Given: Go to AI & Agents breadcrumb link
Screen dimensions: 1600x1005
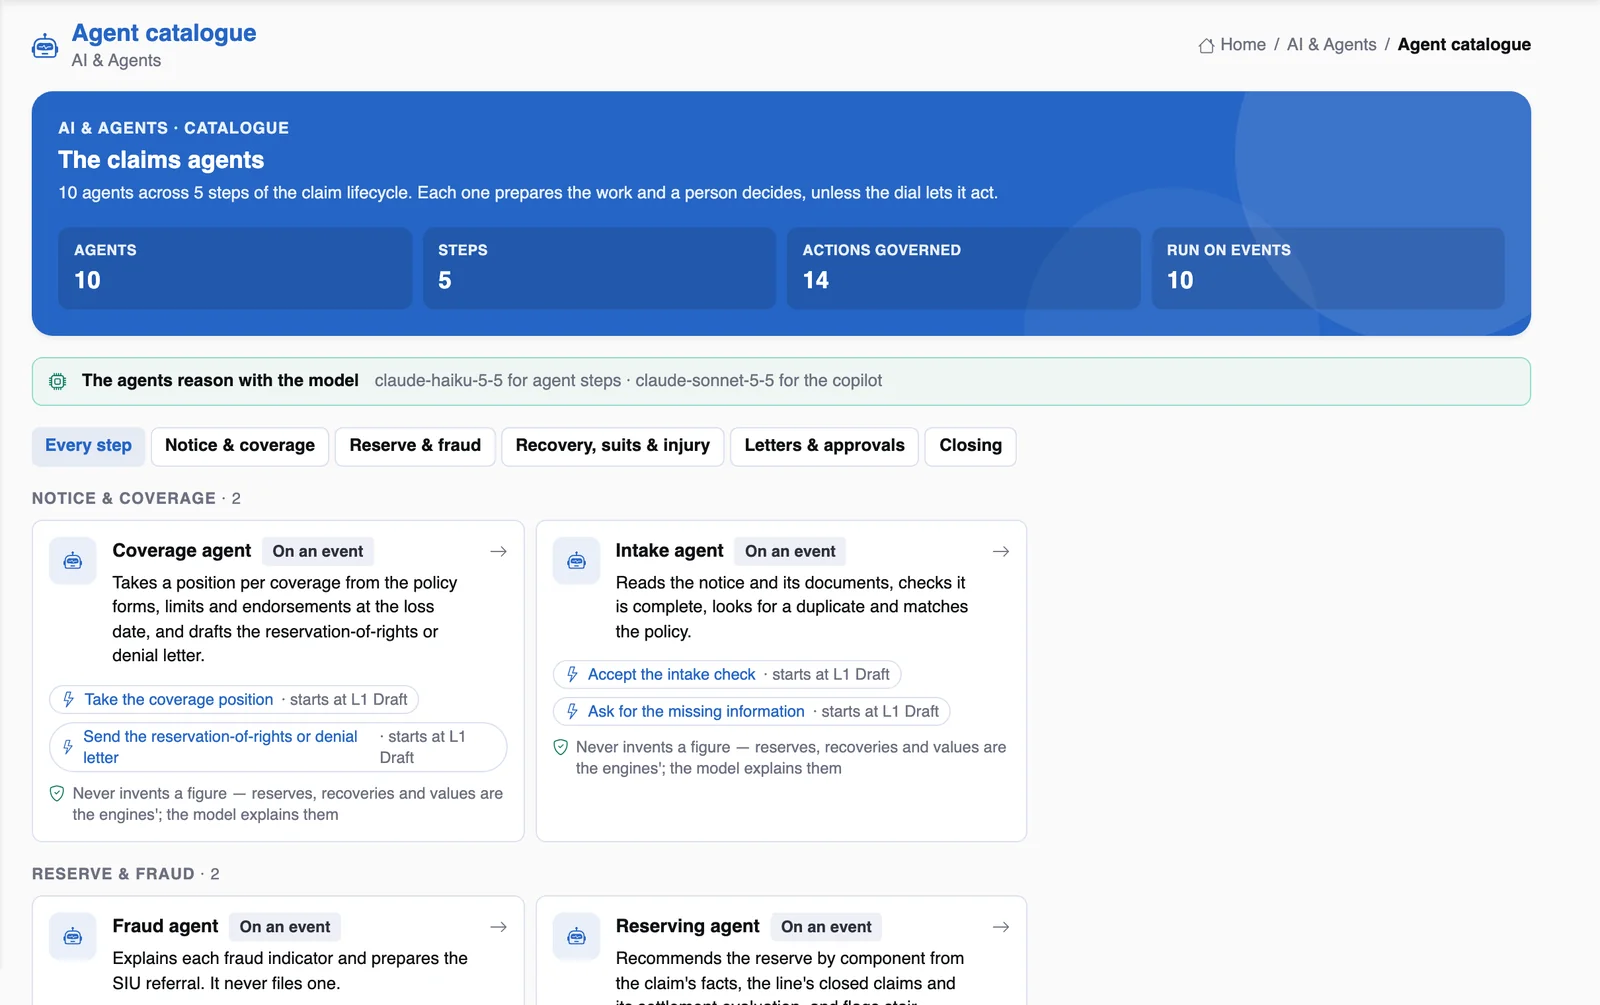Looking at the screenshot, I should [1331, 45].
